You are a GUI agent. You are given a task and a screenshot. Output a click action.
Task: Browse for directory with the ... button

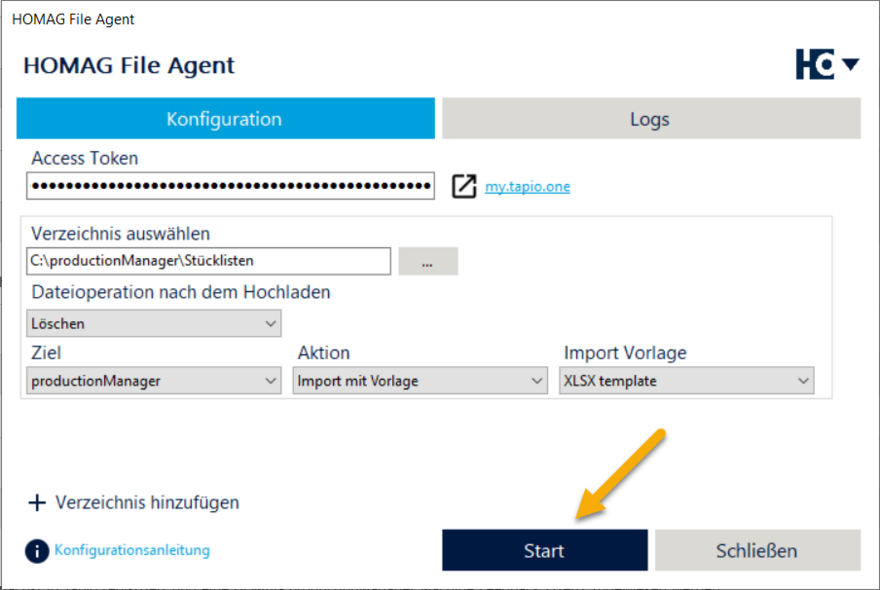[x=427, y=262]
